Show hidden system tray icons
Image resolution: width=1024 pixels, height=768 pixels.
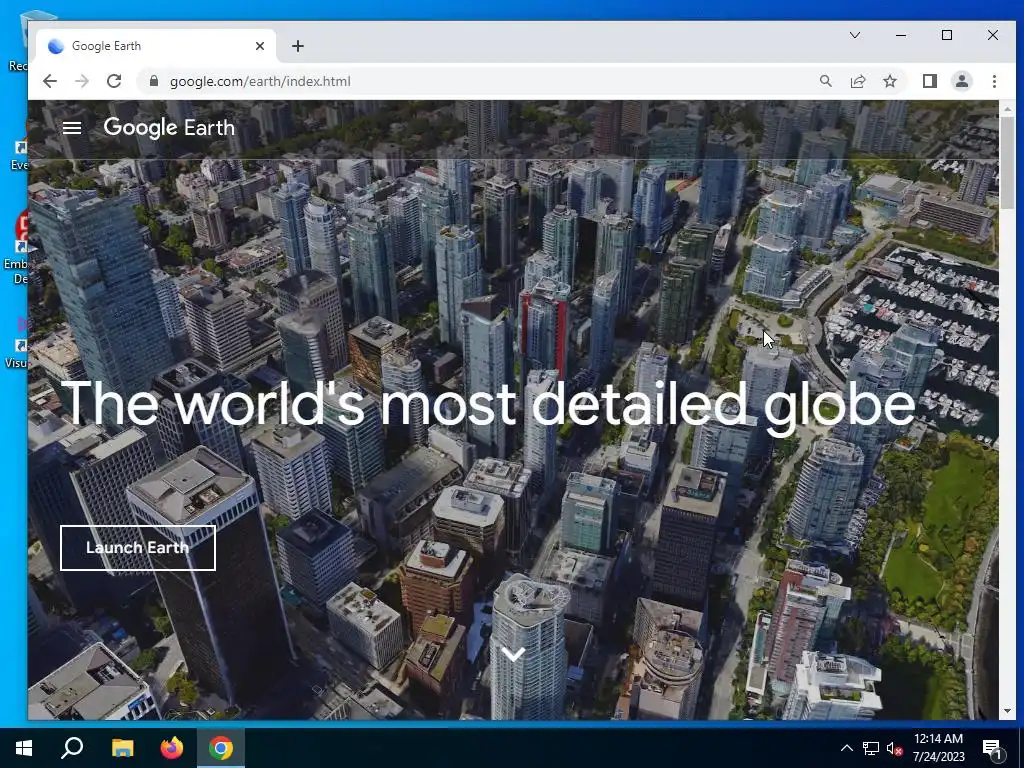click(x=846, y=748)
